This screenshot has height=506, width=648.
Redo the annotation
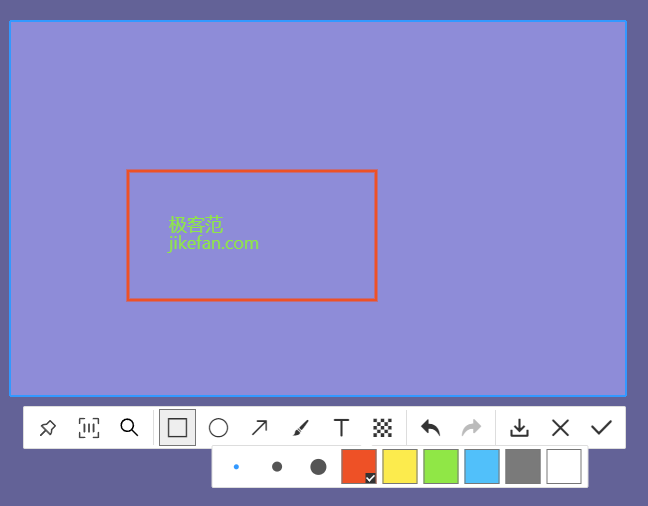click(x=471, y=427)
